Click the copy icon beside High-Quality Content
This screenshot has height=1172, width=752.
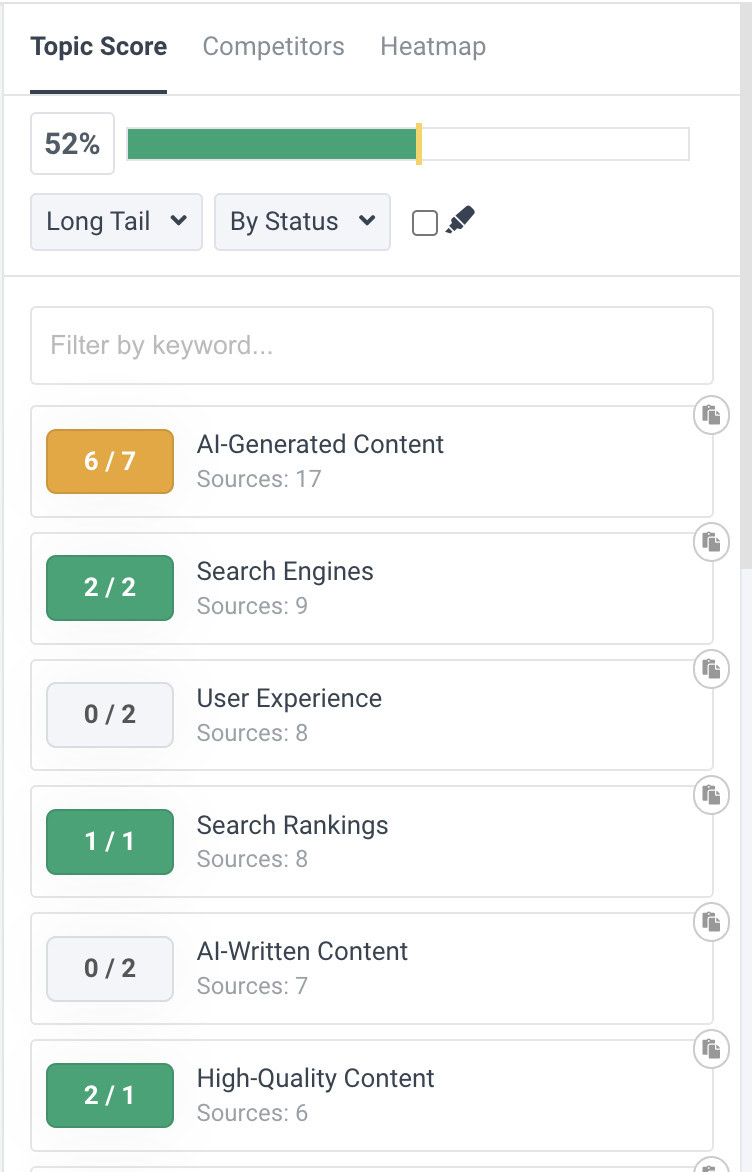pyautogui.click(x=711, y=1050)
